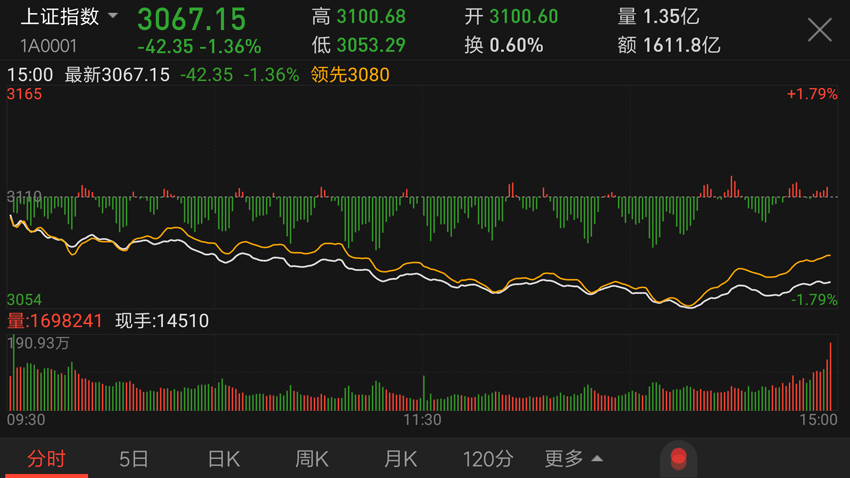This screenshot has height=478, width=850.
Task: Click the amount 1611.8亿
Action: tap(681, 45)
